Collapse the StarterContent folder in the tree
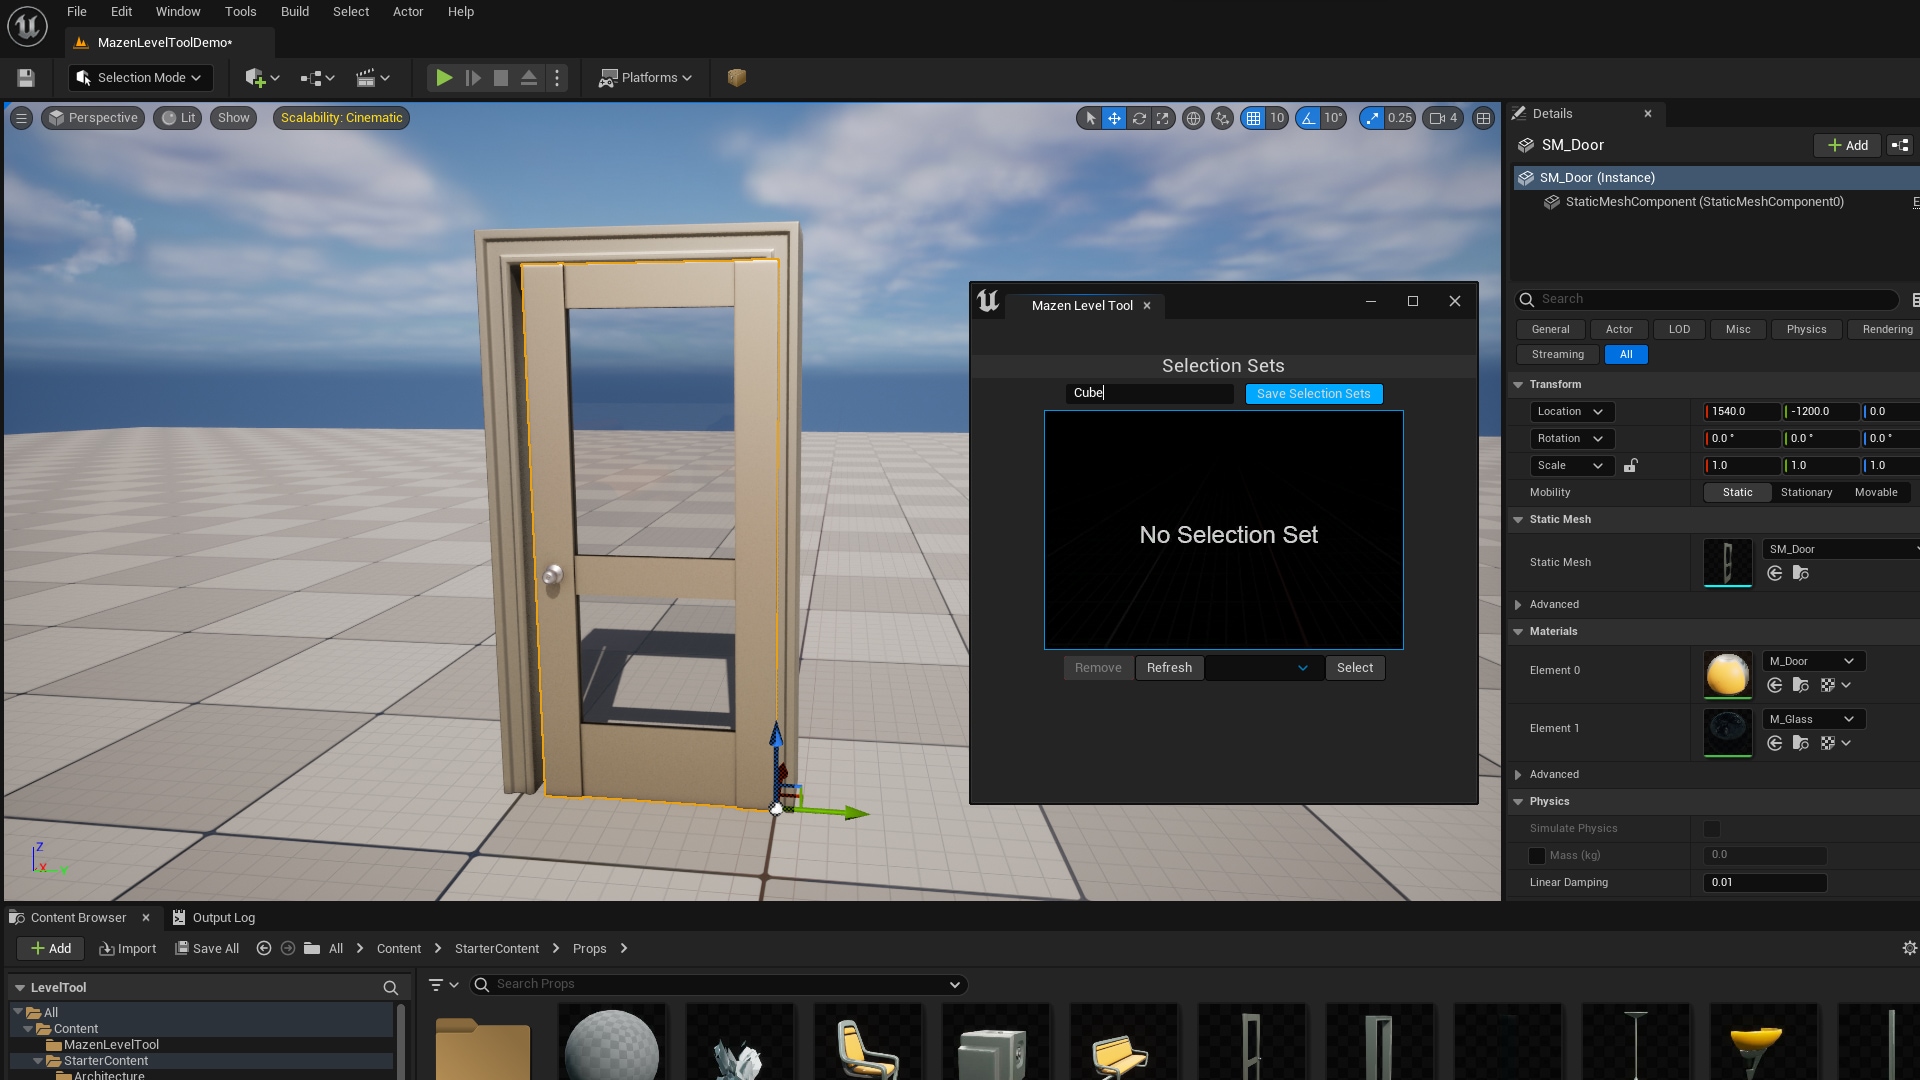The image size is (1920, 1080). 40,1060
